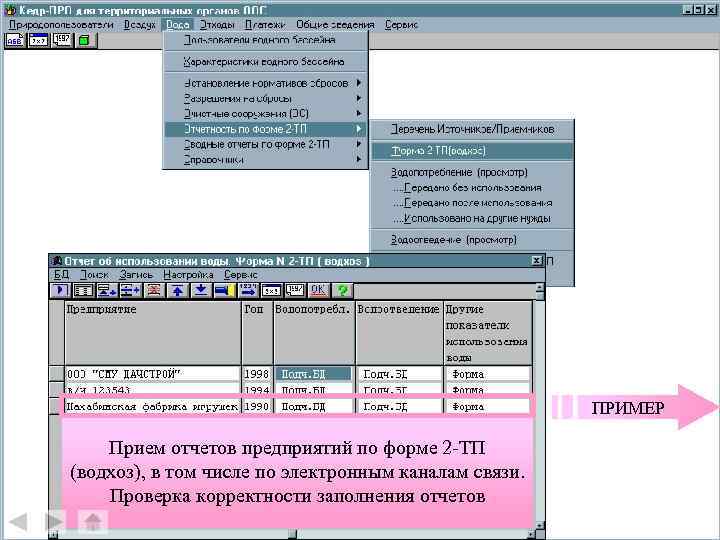Expand Сводные отчеты по форме 2-ТП submenu

click(266, 144)
